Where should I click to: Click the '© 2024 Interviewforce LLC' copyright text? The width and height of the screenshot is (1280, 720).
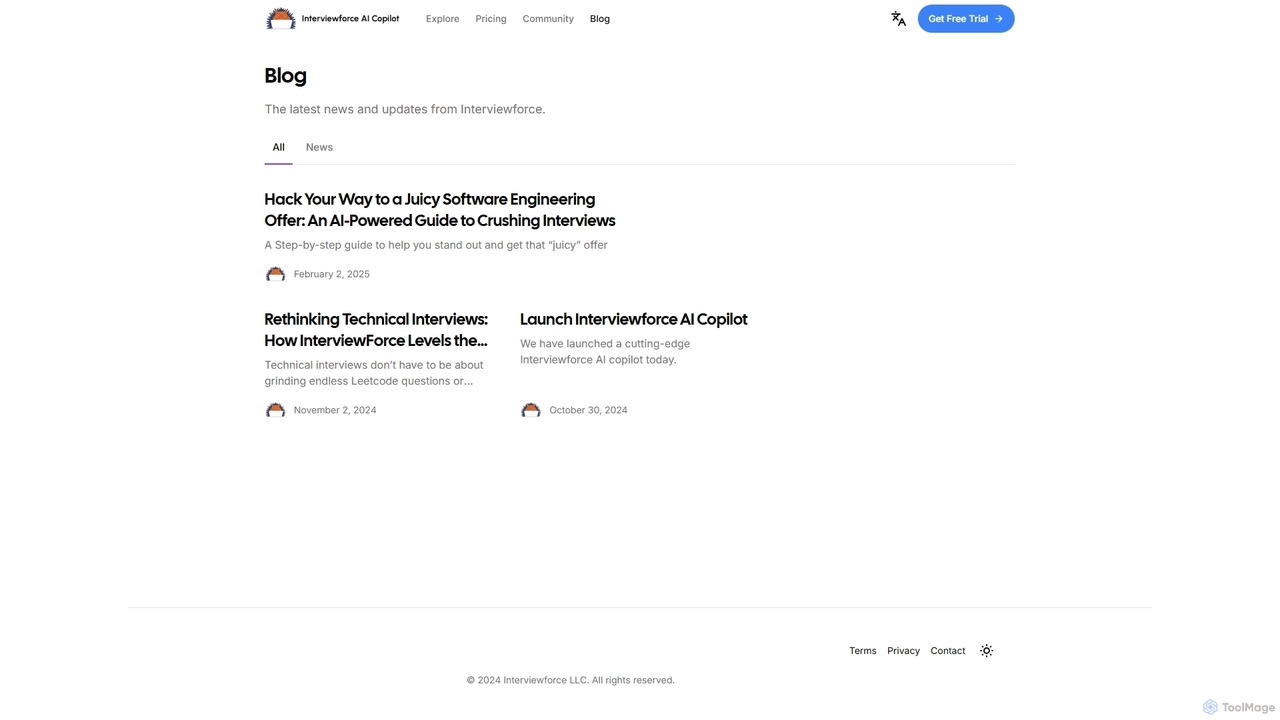point(570,680)
